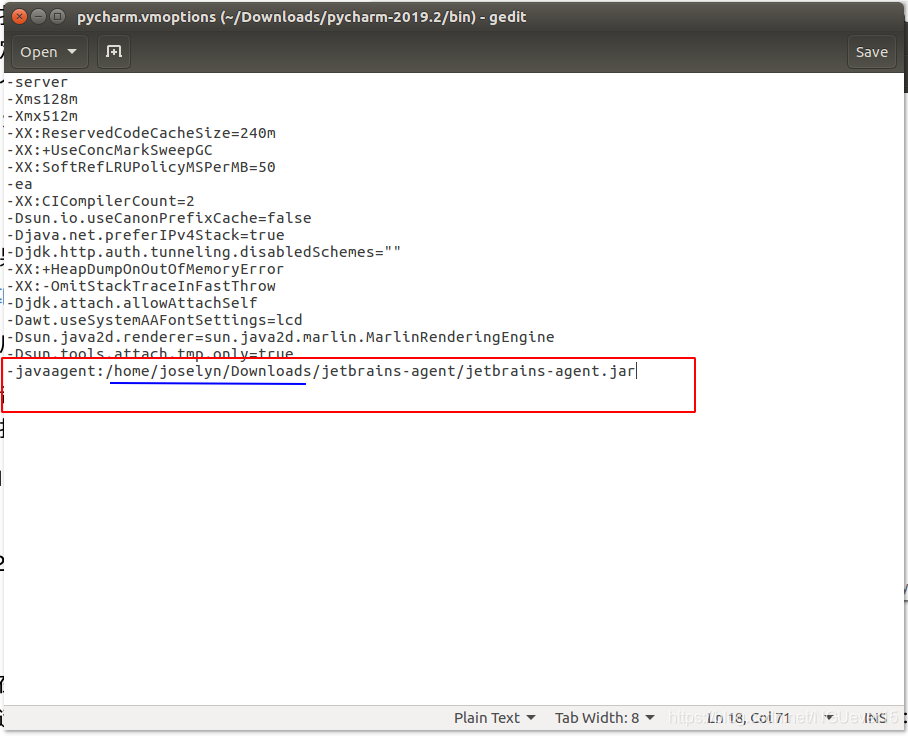This screenshot has width=908, height=736.
Task: Click the '-XX:SoftRefLRUPolicyMSPerMB=50' line
Action: [141, 167]
